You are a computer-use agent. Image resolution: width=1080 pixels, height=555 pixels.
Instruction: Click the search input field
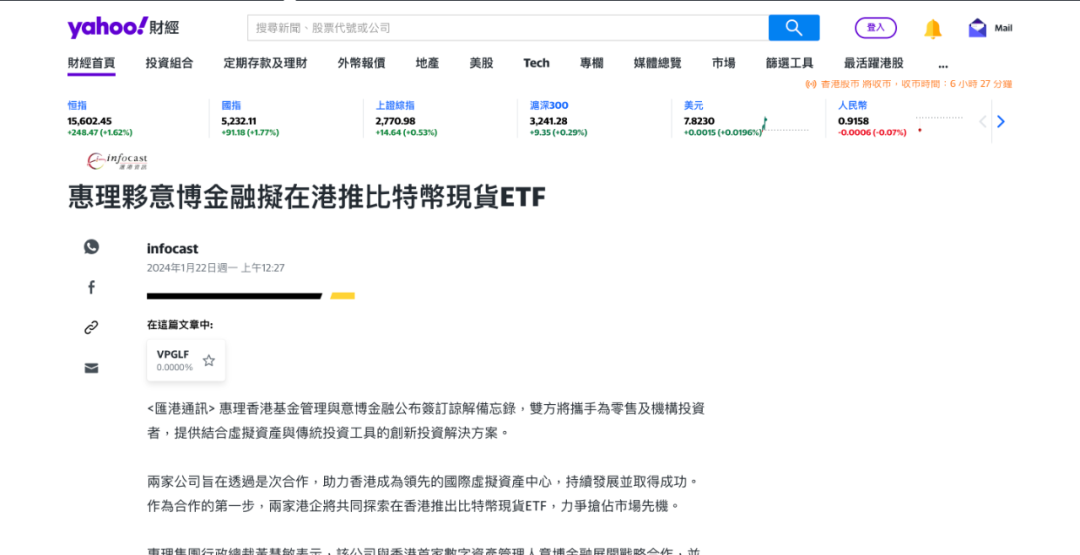tap(508, 28)
